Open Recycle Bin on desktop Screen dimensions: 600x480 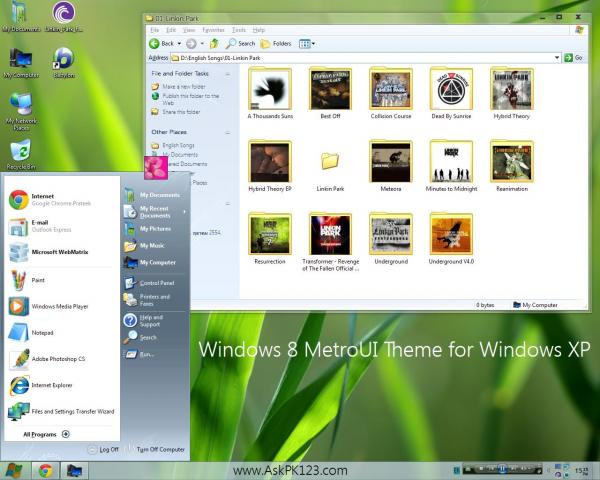click(x=21, y=155)
